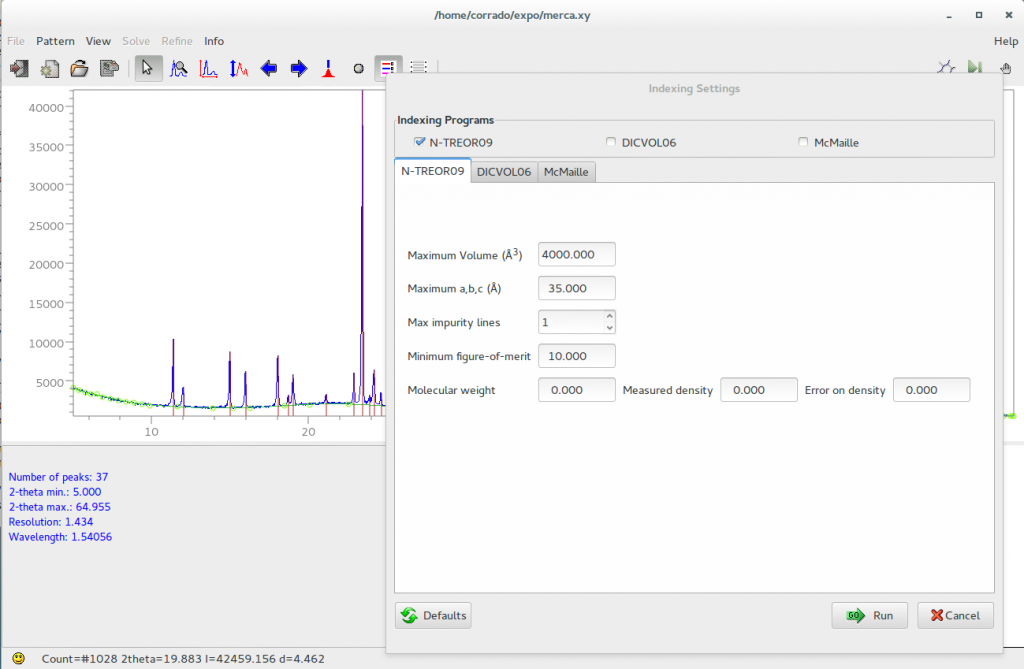Click the '2-theta min.: 5.000' text
Screen dimensions: 1024x669
55,492
